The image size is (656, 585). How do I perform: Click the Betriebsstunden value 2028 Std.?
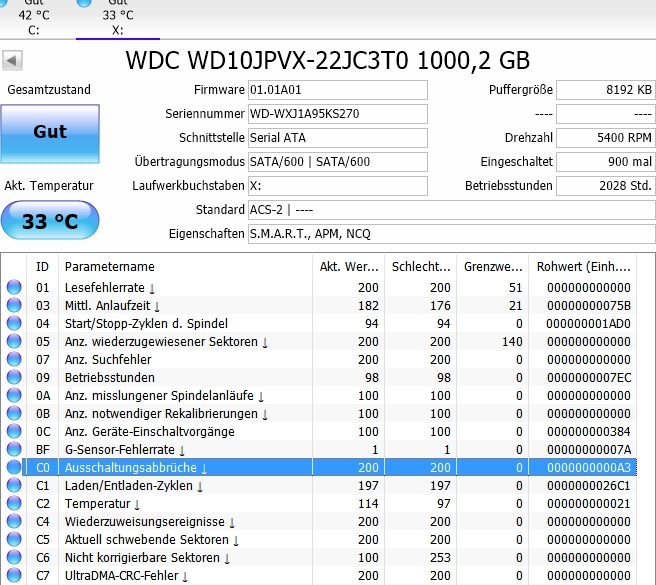605,186
